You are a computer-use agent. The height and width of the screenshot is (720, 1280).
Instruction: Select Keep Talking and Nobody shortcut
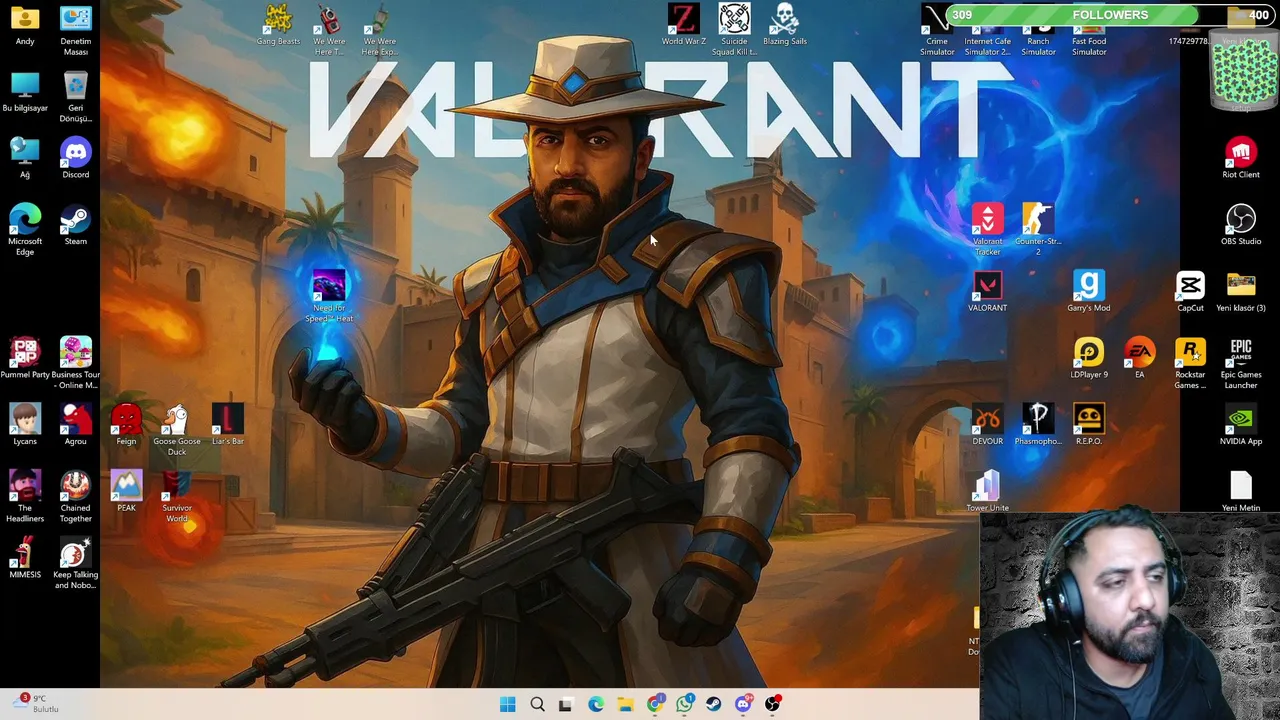75,564
